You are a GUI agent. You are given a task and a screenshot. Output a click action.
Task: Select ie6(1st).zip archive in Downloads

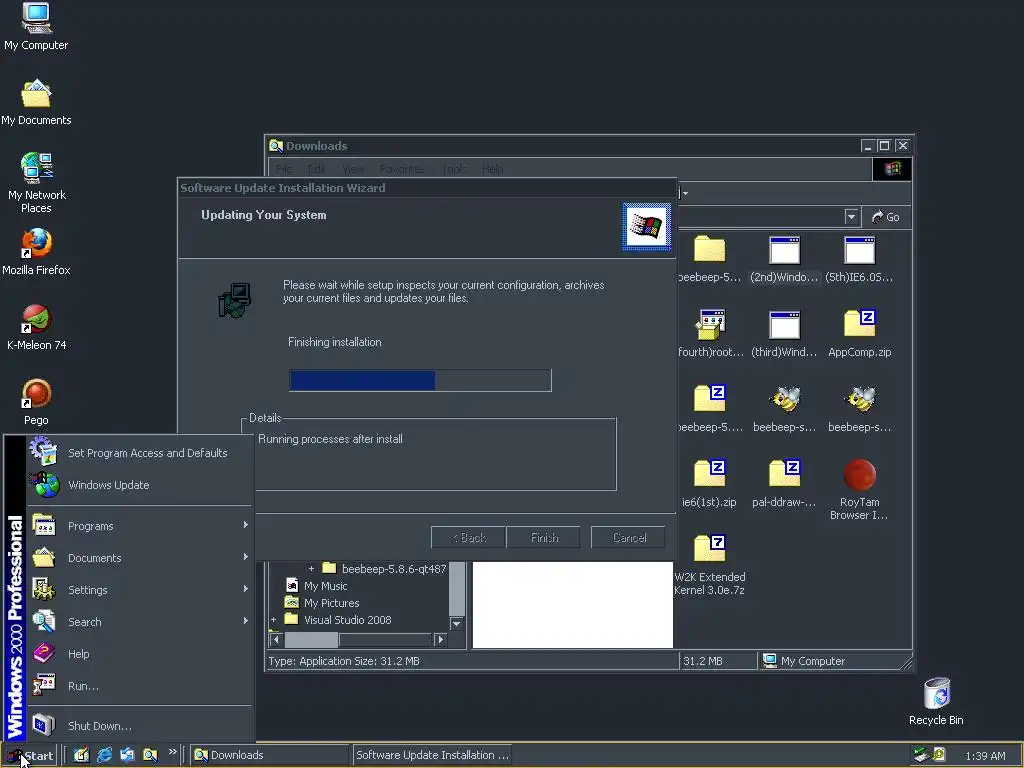pos(709,484)
